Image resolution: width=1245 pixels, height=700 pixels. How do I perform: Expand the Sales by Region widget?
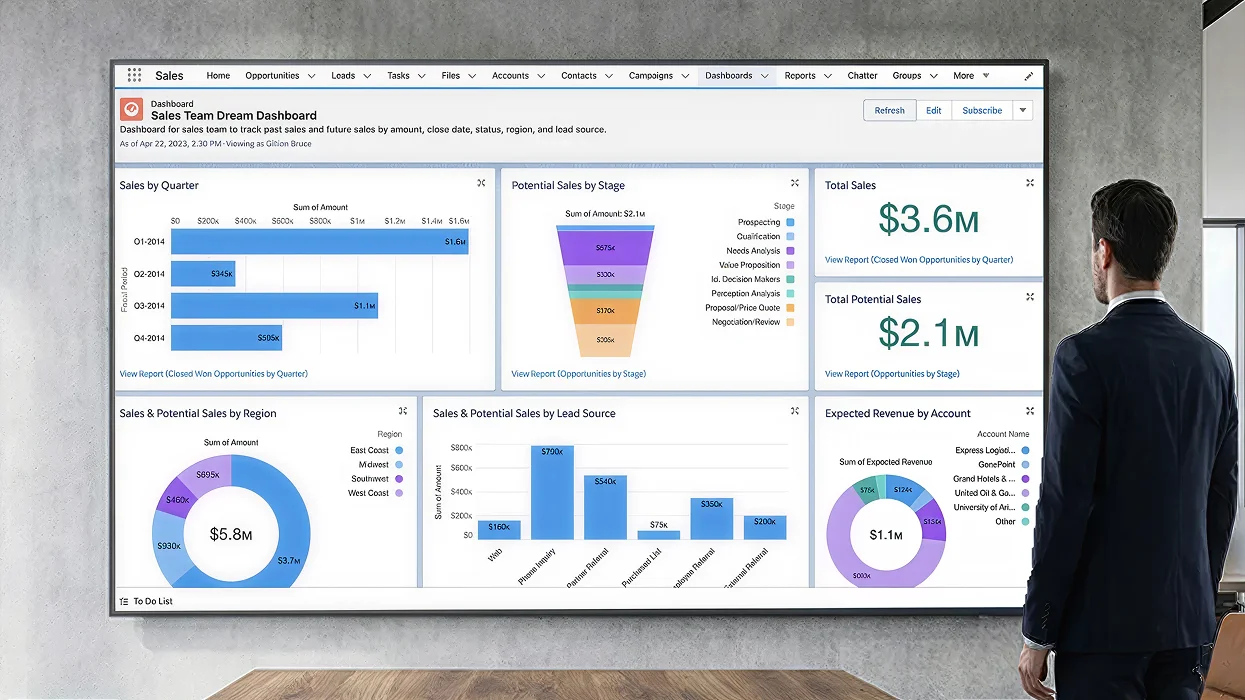tap(403, 412)
